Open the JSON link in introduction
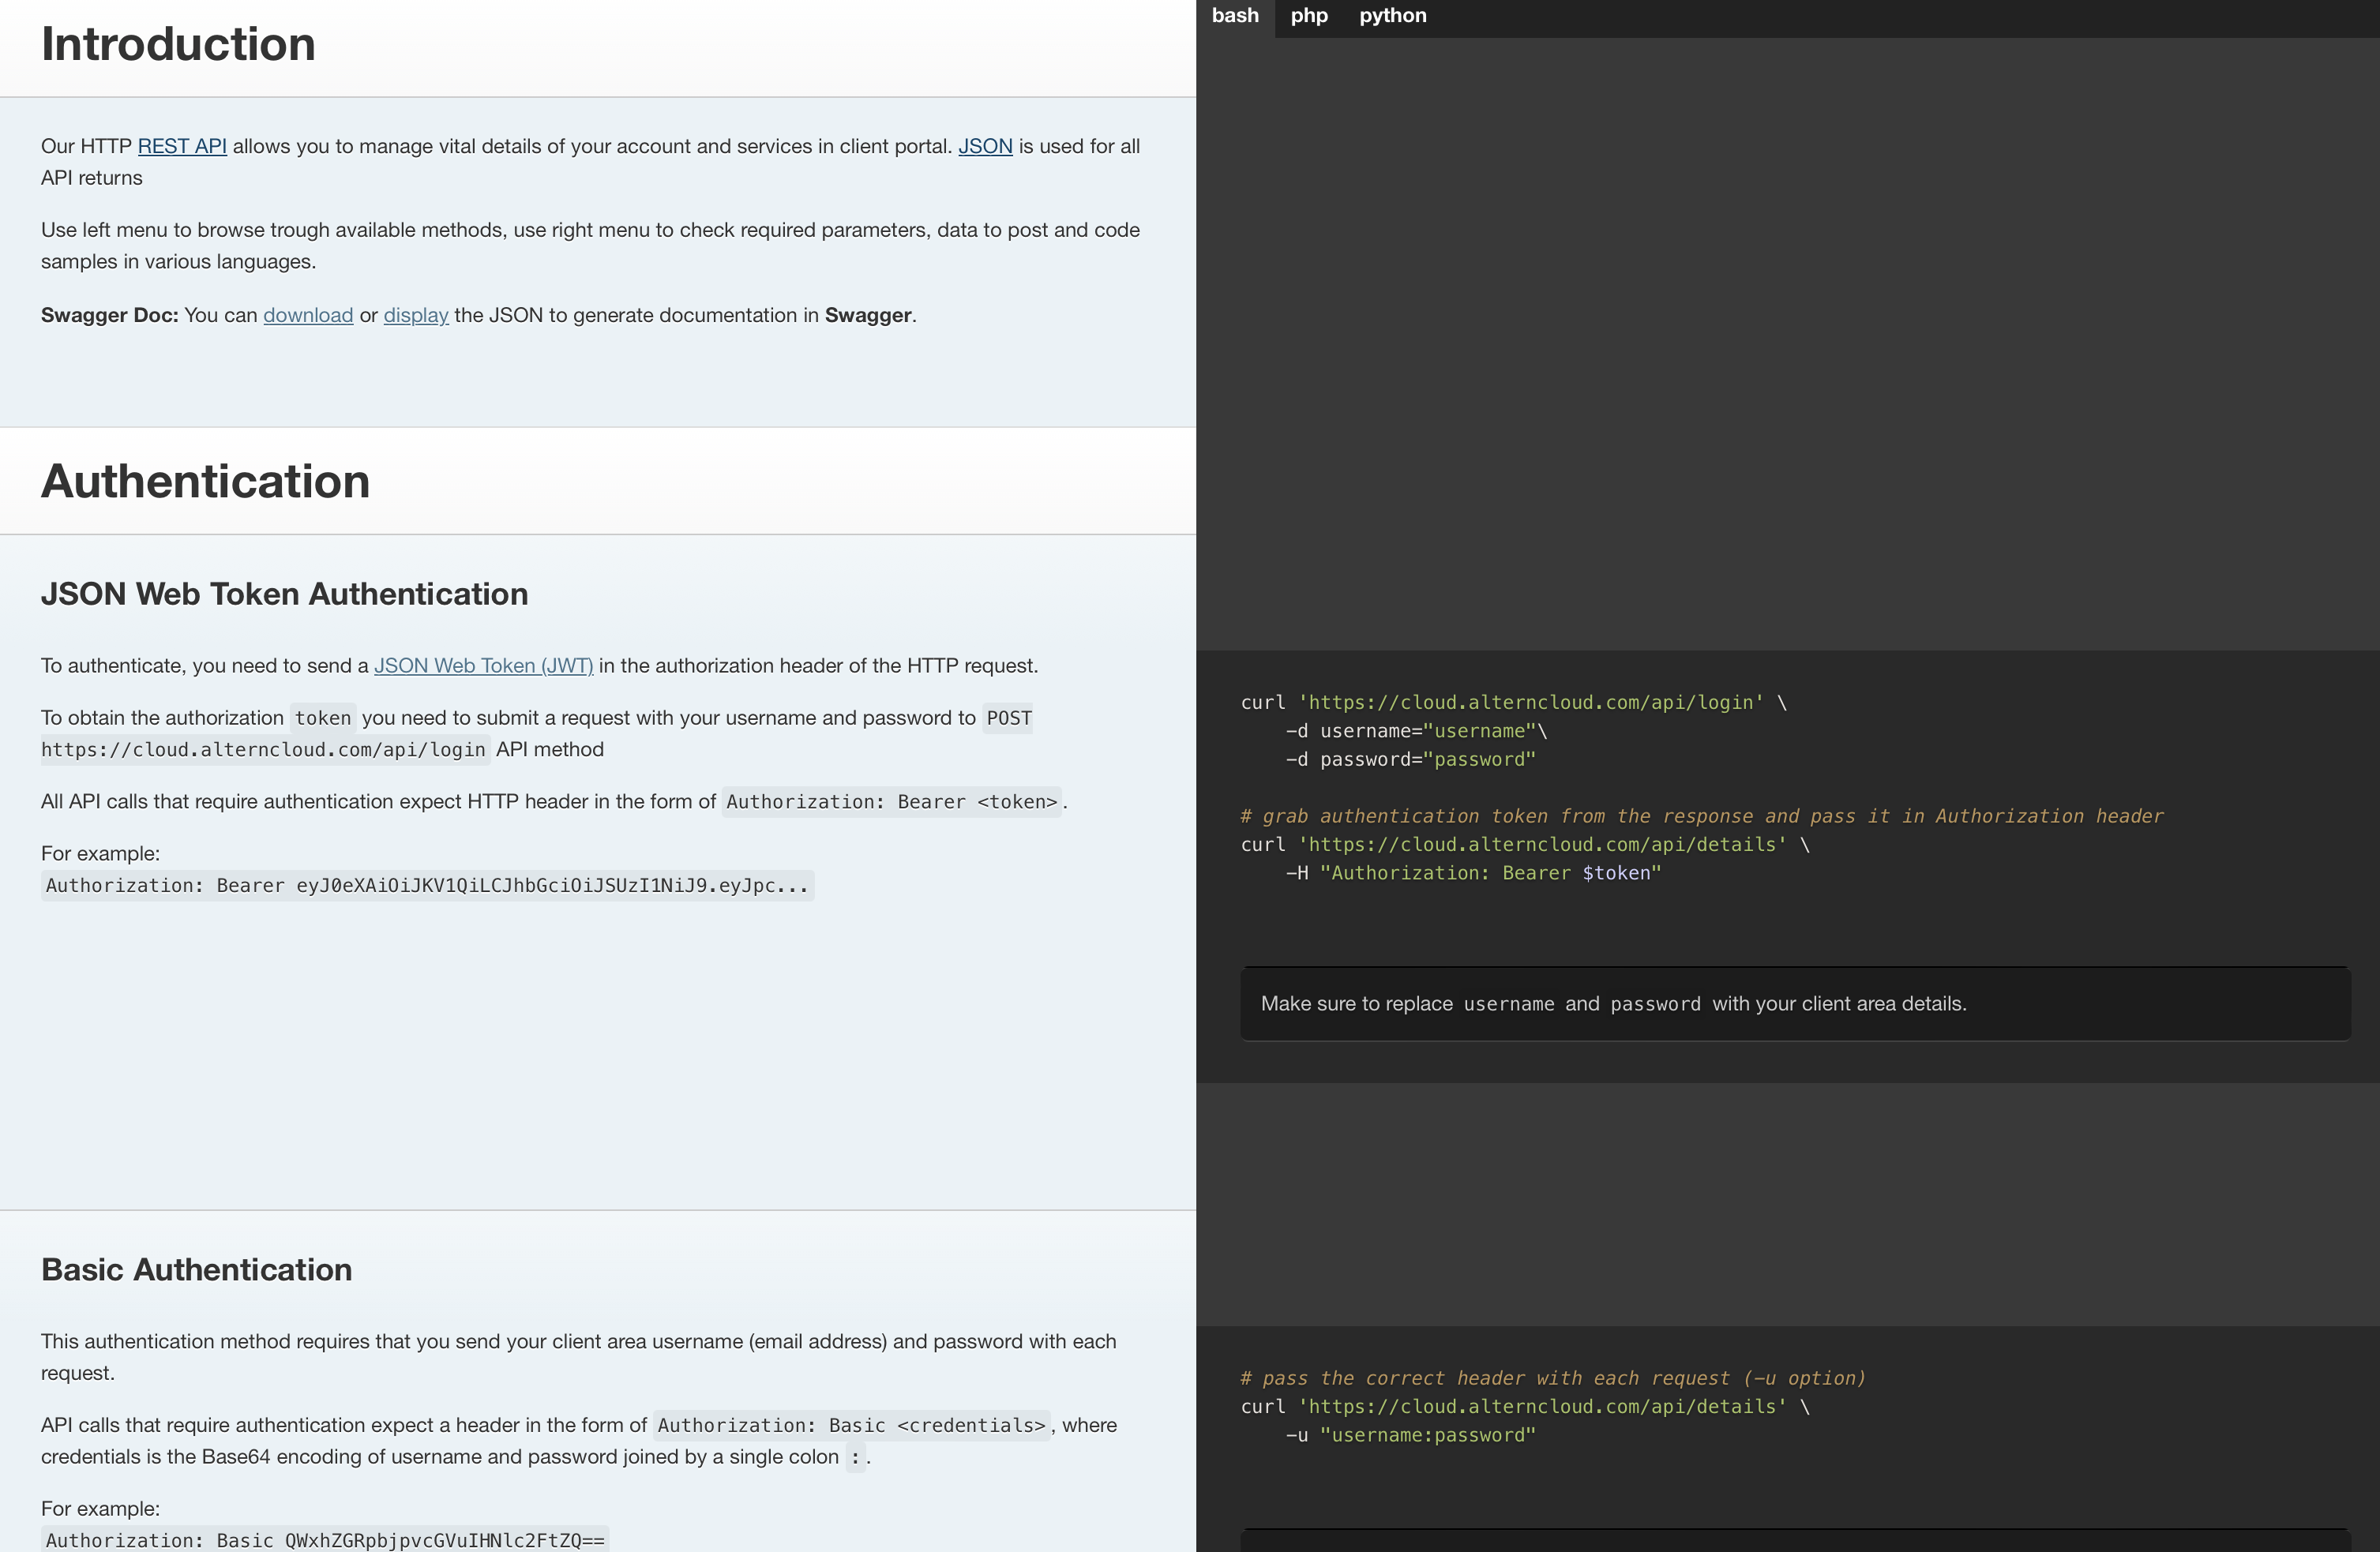The image size is (2380, 1552). click(x=985, y=146)
